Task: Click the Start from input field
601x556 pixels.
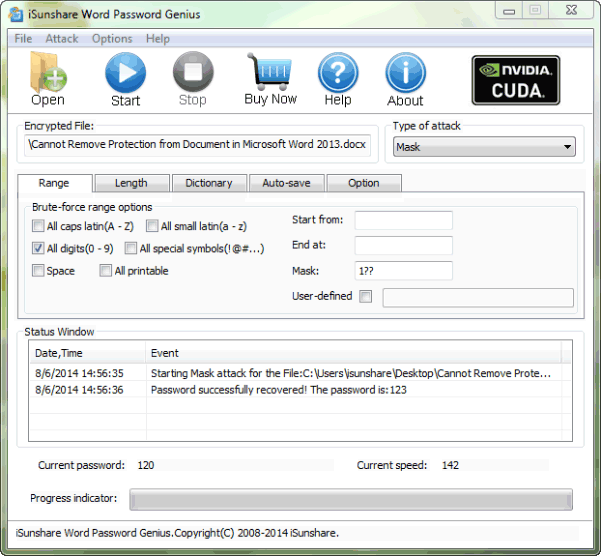Action: pos(404,220)
